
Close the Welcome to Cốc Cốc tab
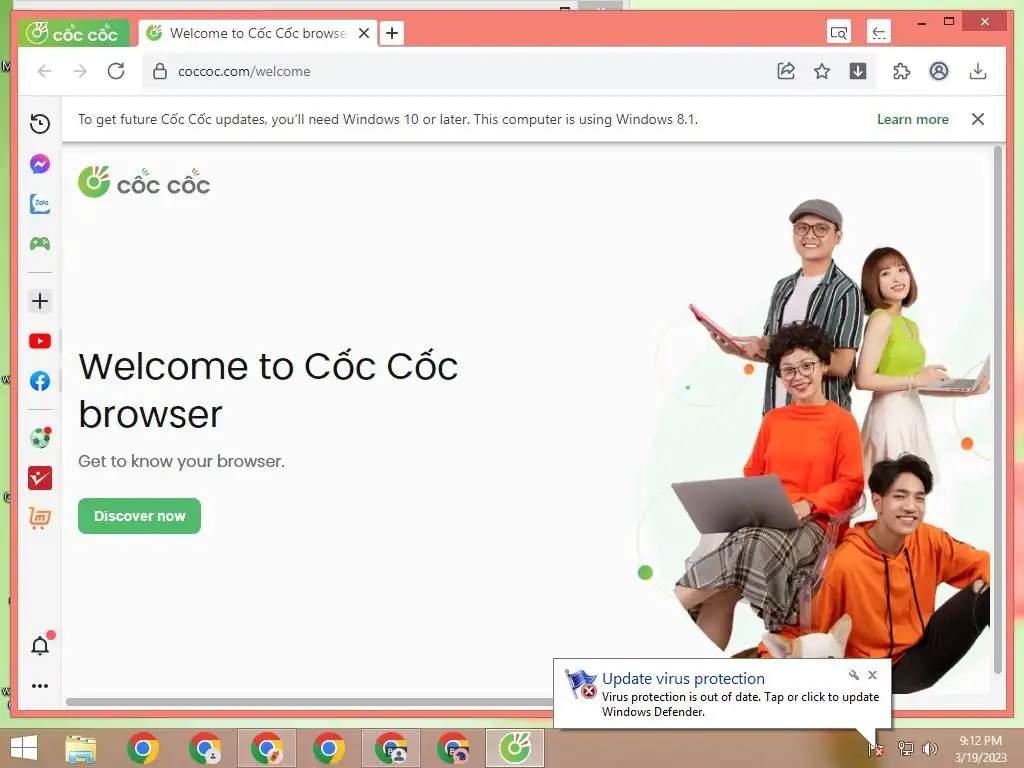coord(364,33)
